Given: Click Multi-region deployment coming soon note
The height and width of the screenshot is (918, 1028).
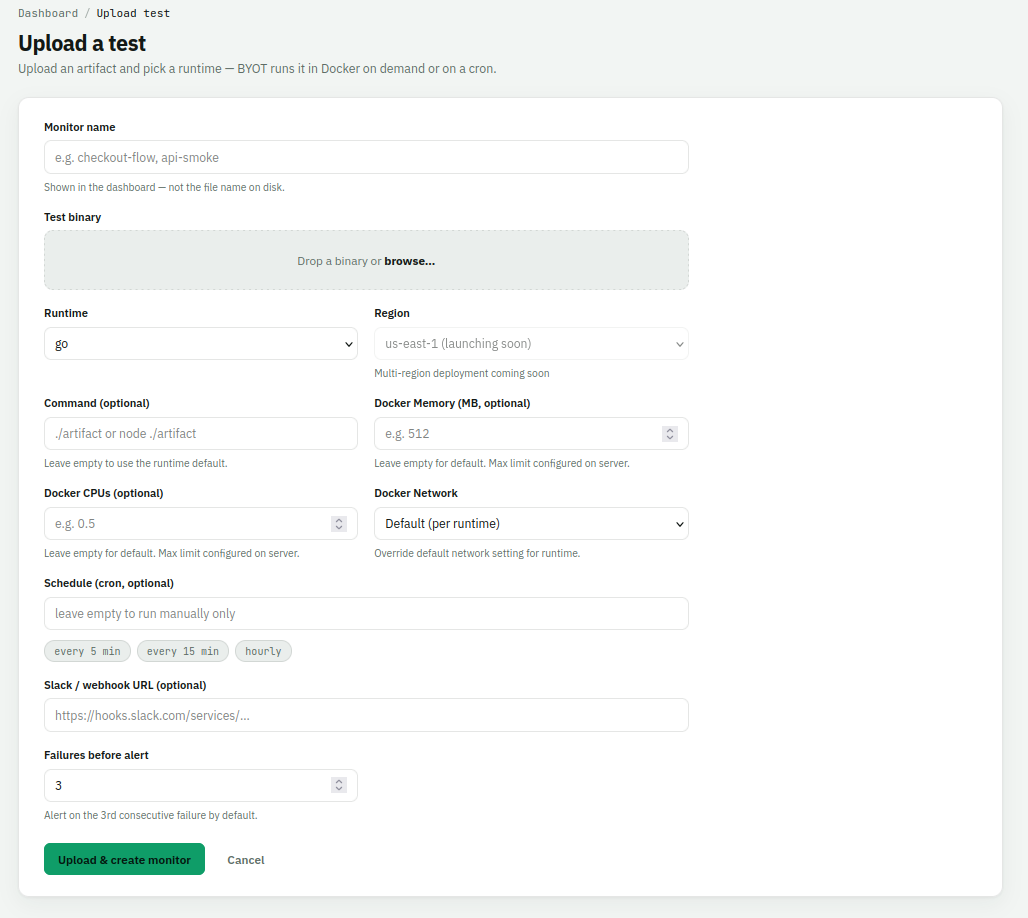Looking at the screenshot, I should (462, 373).
